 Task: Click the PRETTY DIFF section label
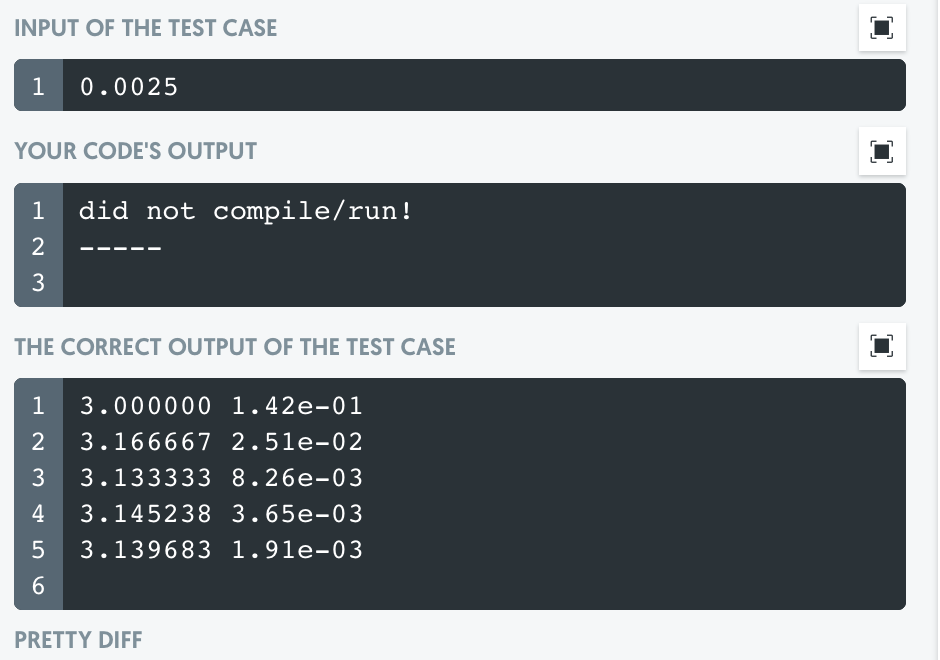[77, 639]
